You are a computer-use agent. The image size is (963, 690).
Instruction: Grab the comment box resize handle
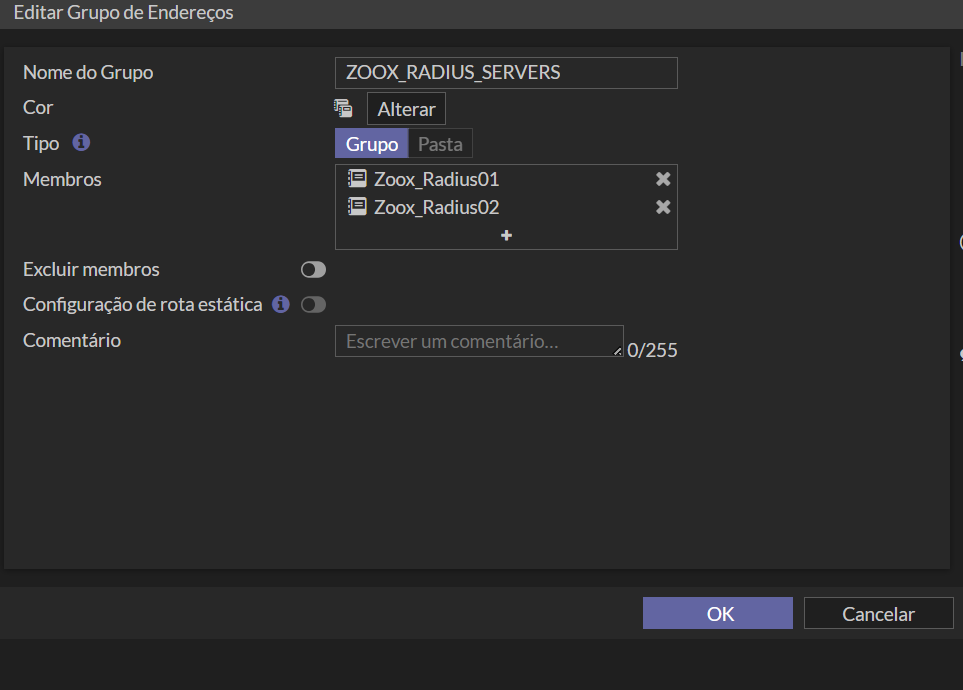click(x=617, y=351)
